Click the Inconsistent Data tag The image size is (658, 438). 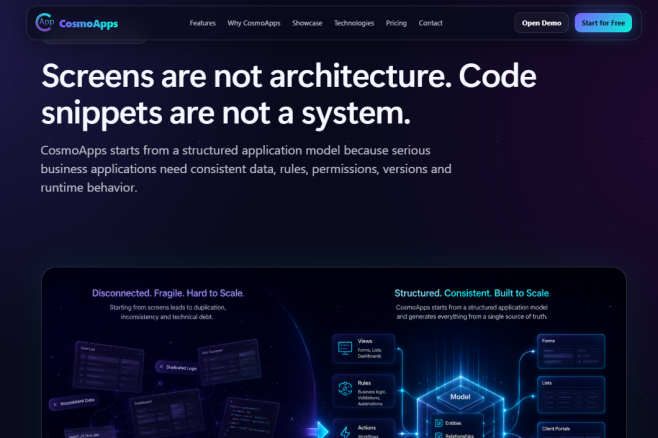(74, 402)
